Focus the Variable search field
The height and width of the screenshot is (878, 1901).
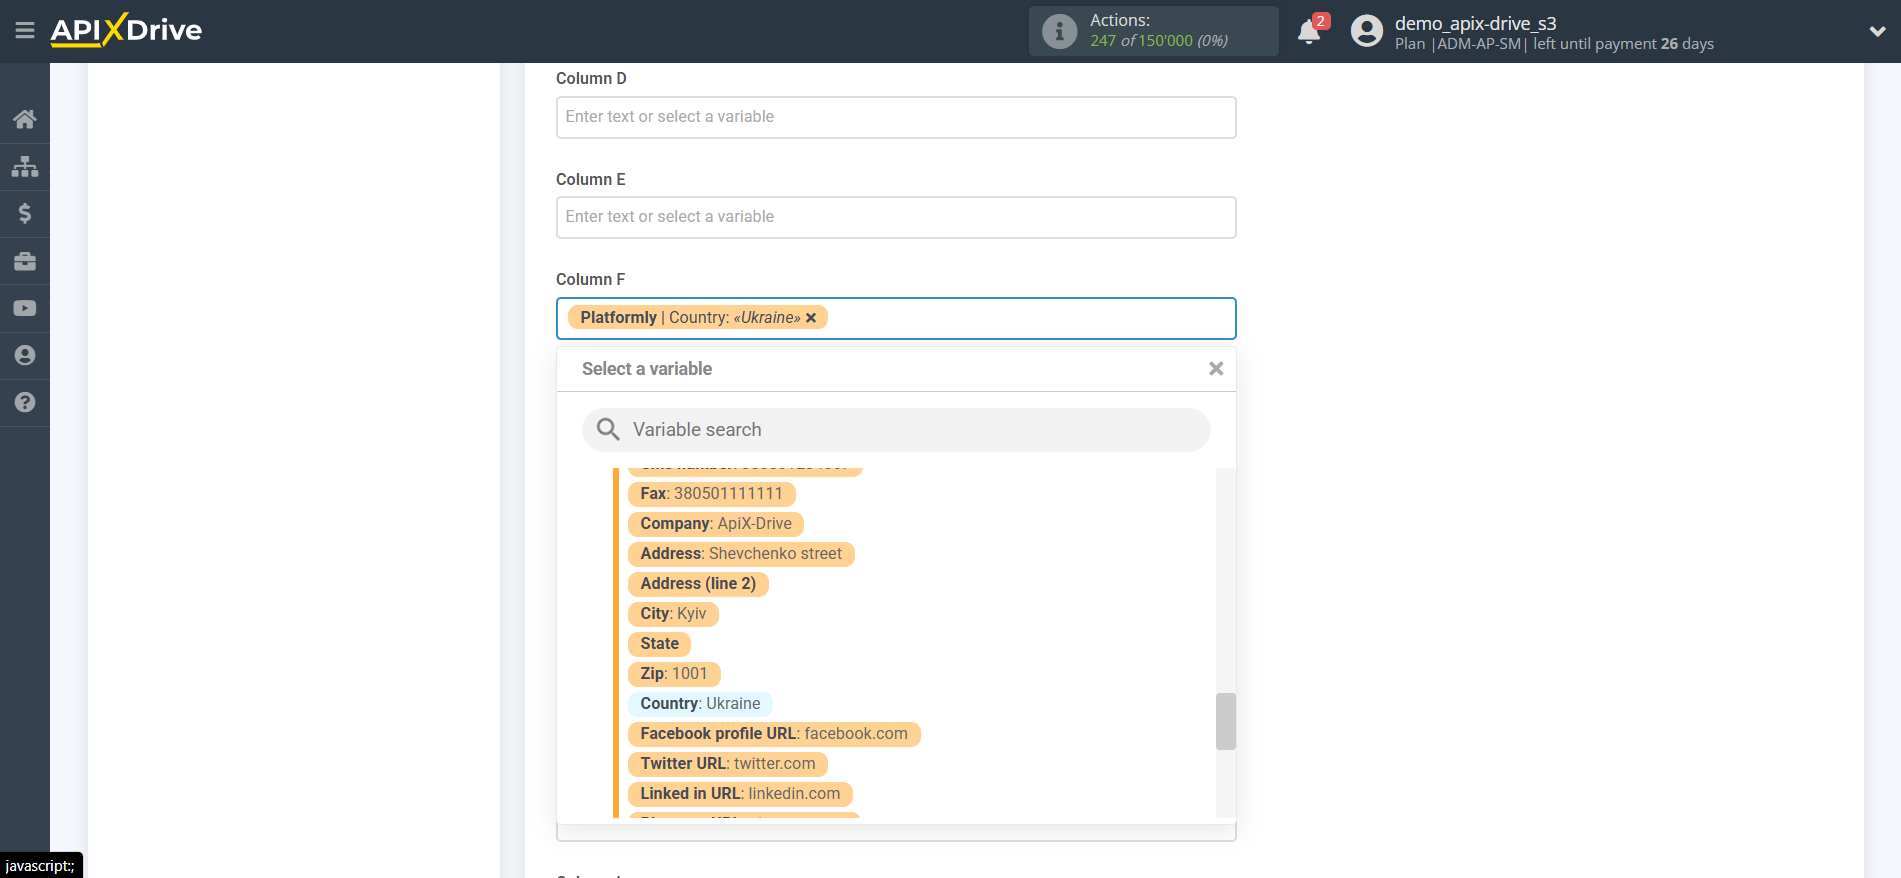[x=896, y=430]
